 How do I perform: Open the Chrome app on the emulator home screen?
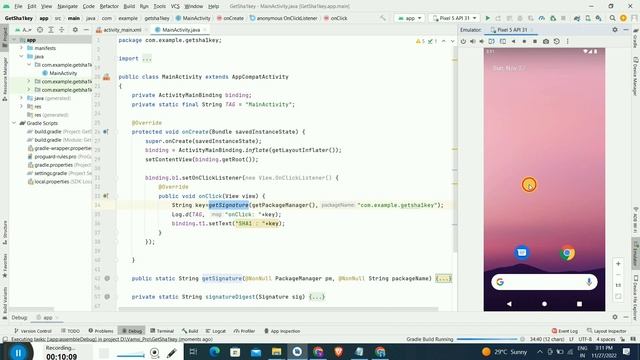567,253
